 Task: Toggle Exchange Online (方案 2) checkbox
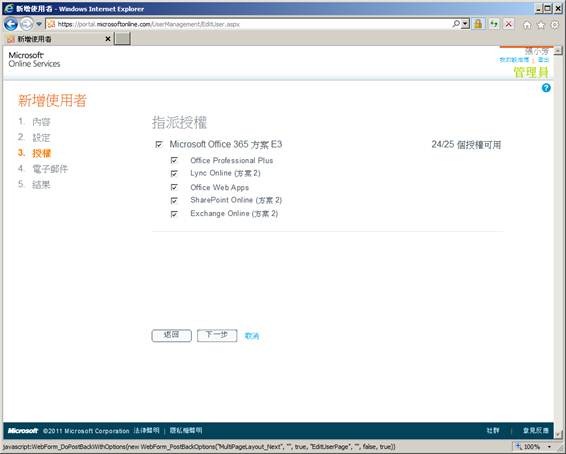(x=174, y=214)
